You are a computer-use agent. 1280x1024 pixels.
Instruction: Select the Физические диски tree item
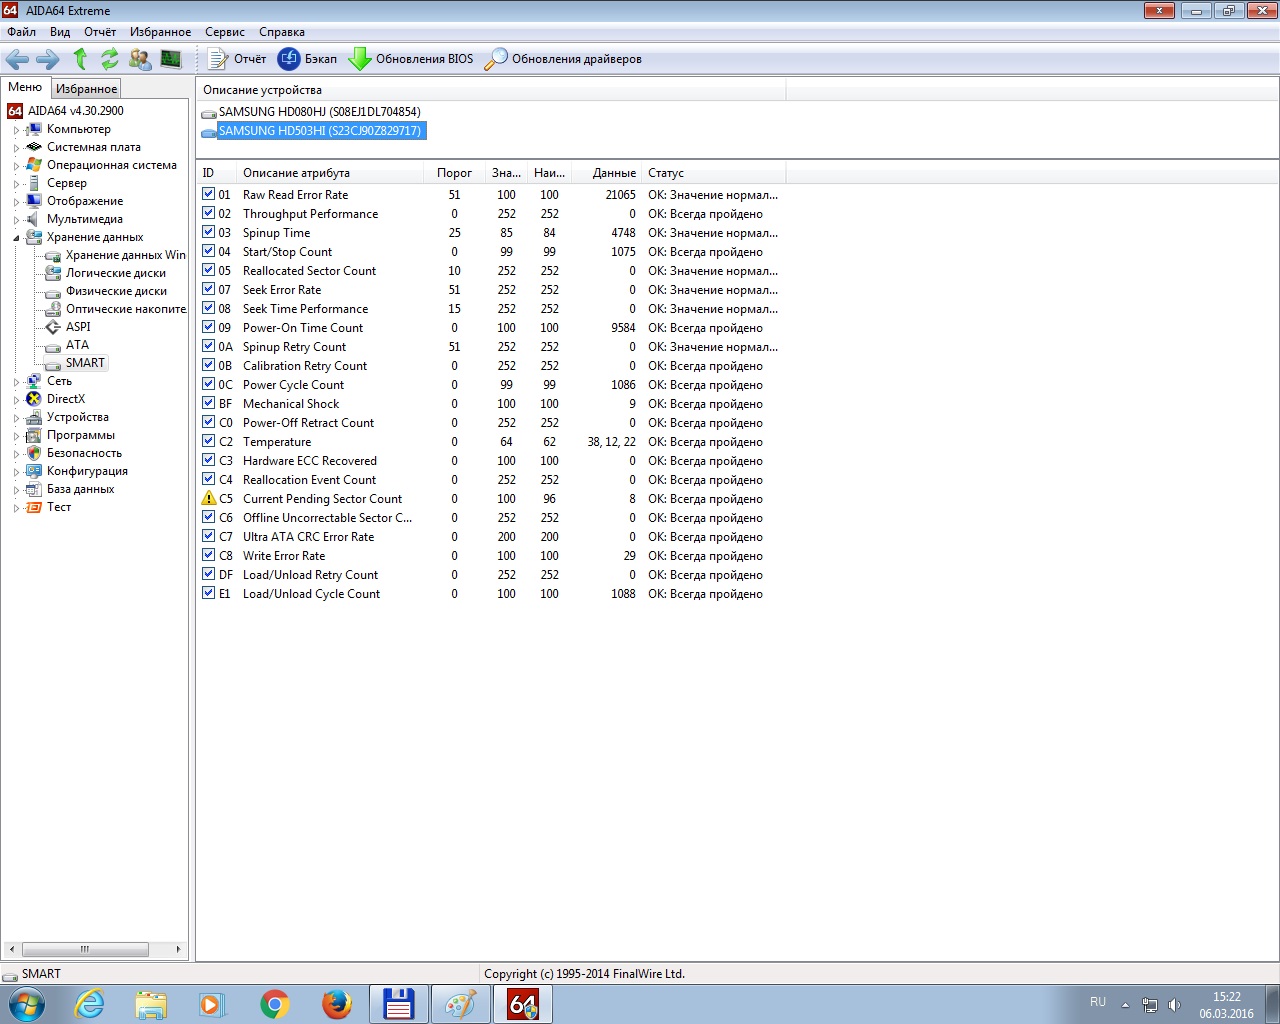[116, 291]
